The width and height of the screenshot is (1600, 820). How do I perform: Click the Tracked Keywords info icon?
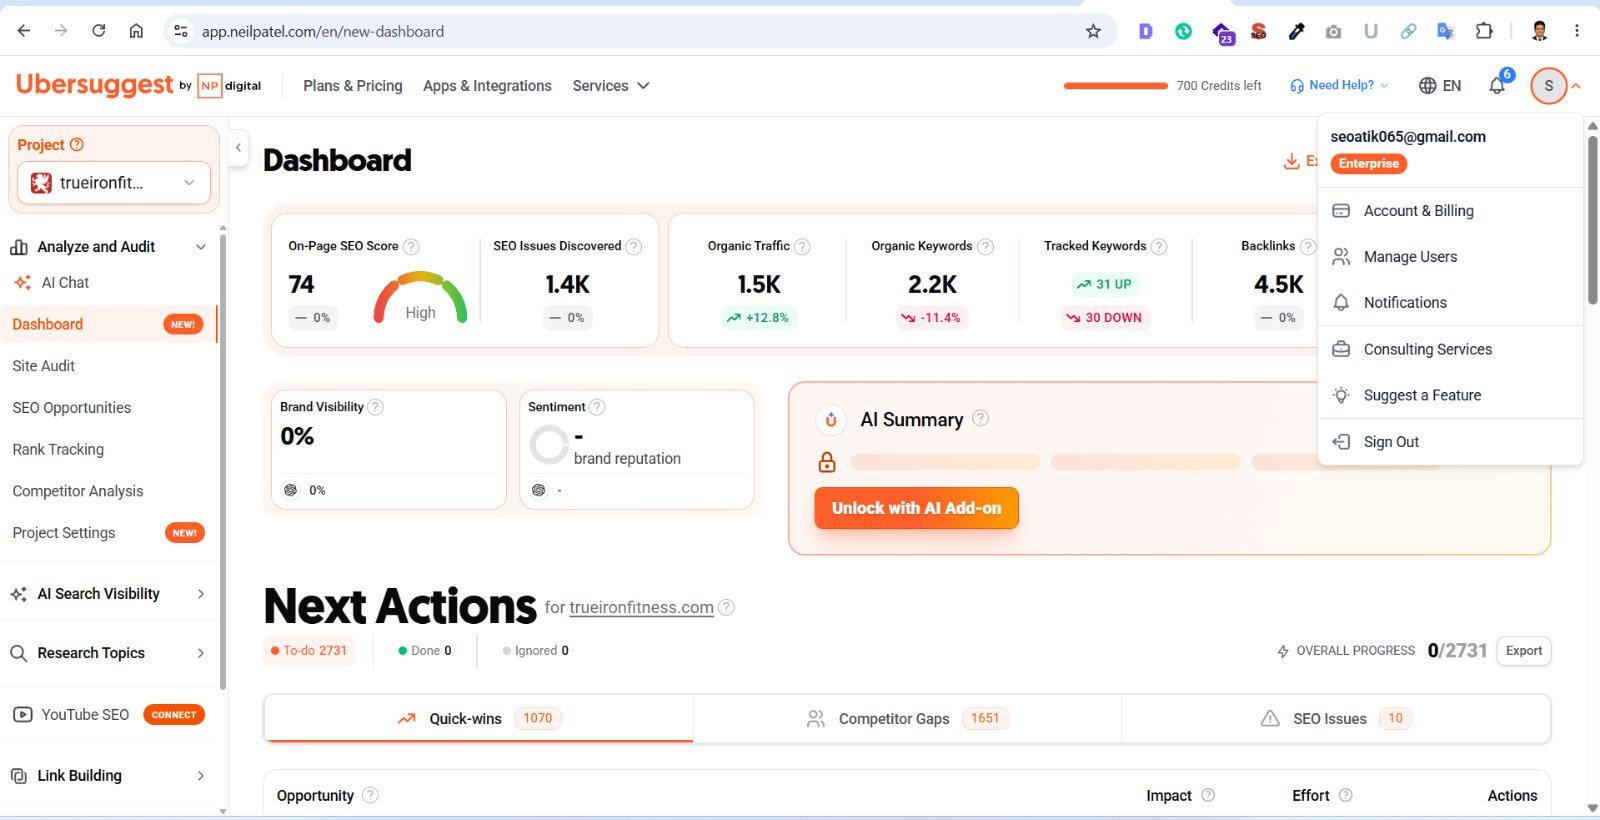pyautogui.click(x=1159, y=246)
